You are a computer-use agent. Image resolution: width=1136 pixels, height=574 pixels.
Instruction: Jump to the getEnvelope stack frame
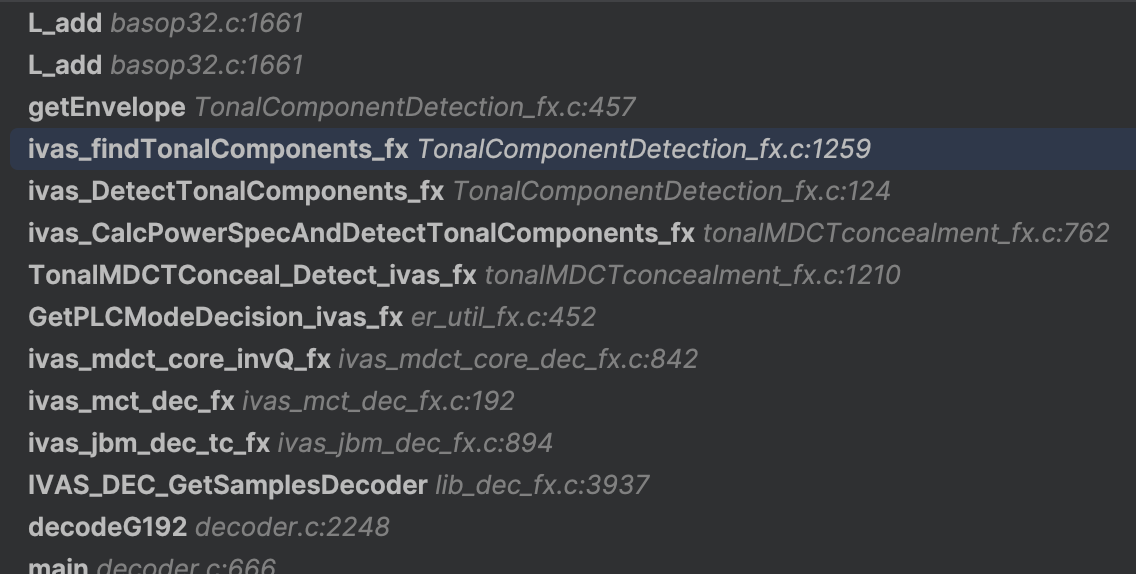tap(107, 107)
